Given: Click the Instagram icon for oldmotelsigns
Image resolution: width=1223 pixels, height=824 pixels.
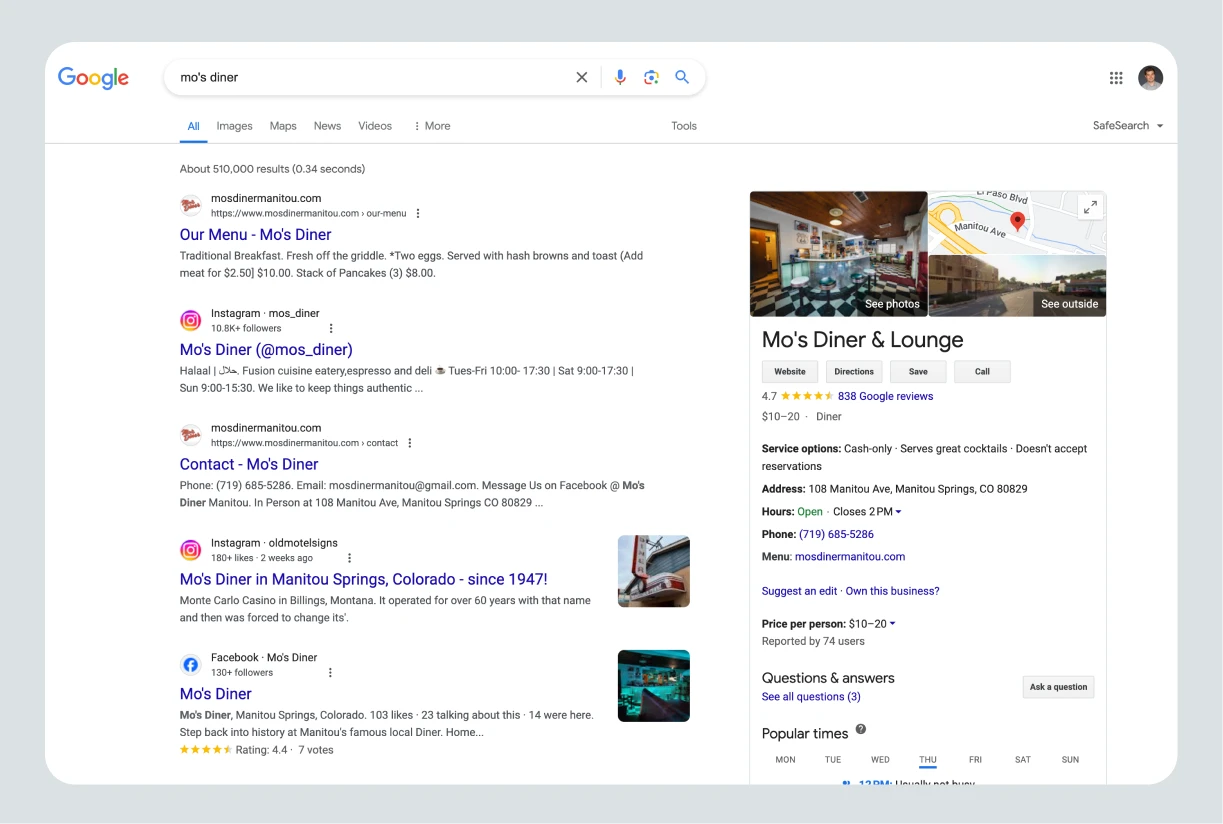Looking at the screenshot, I should (x=190, y=550).
